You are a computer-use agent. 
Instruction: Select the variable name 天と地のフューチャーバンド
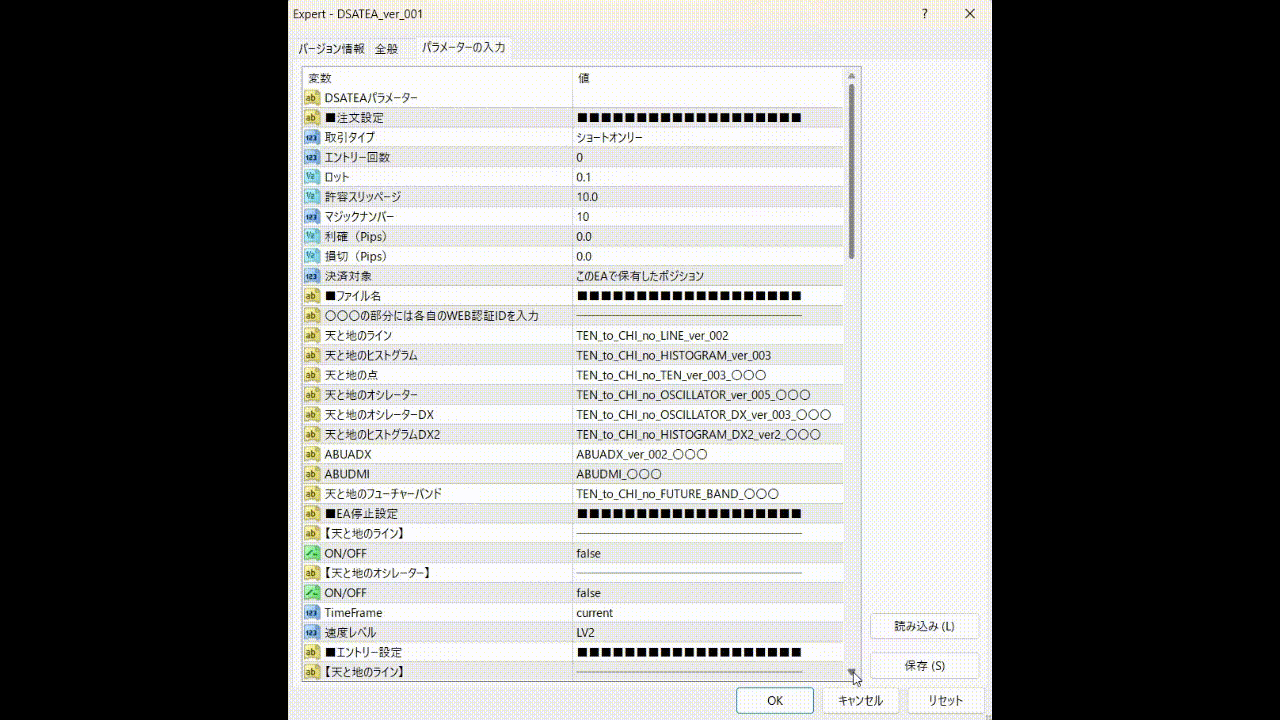click(383, 494)
